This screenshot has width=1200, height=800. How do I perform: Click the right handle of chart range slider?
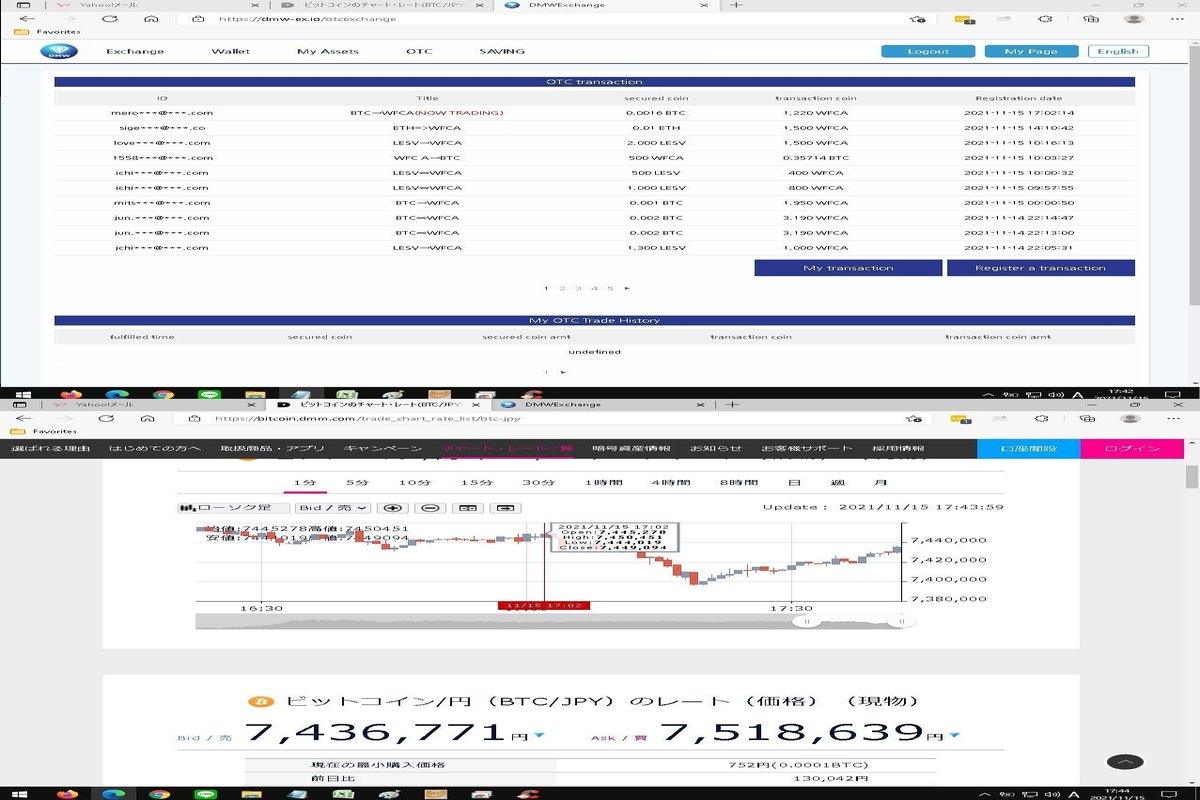point(901,621)
